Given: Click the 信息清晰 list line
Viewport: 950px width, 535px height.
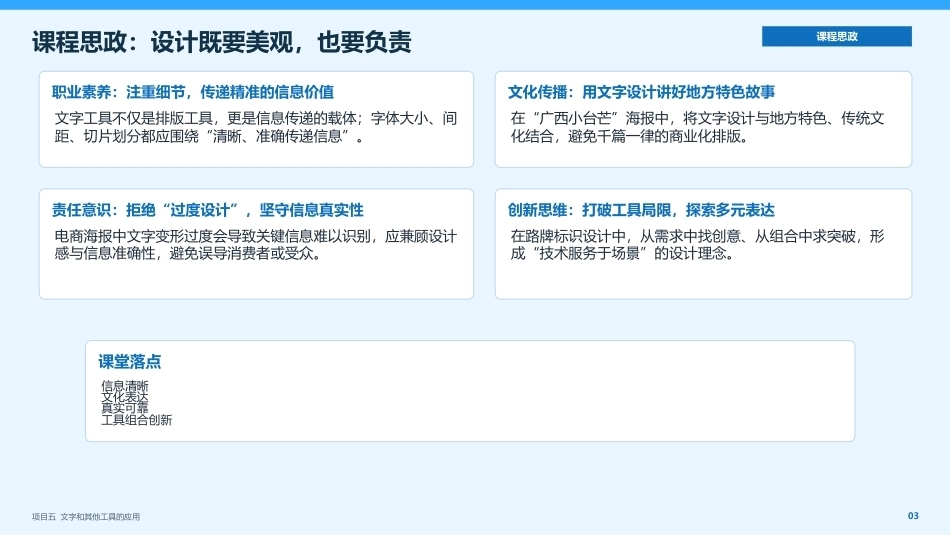Looking at the screenshot, I should 124,385.
